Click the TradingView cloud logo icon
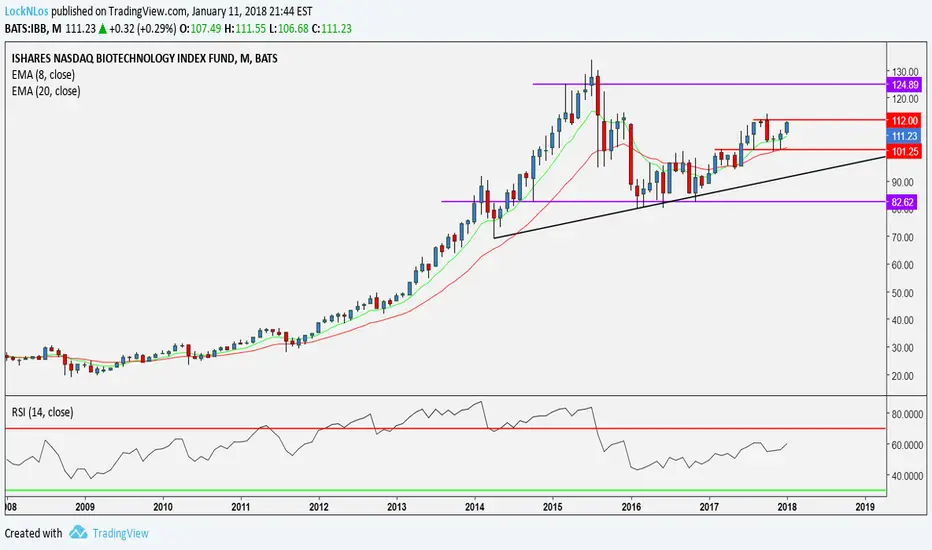 [x=78, y=532]
